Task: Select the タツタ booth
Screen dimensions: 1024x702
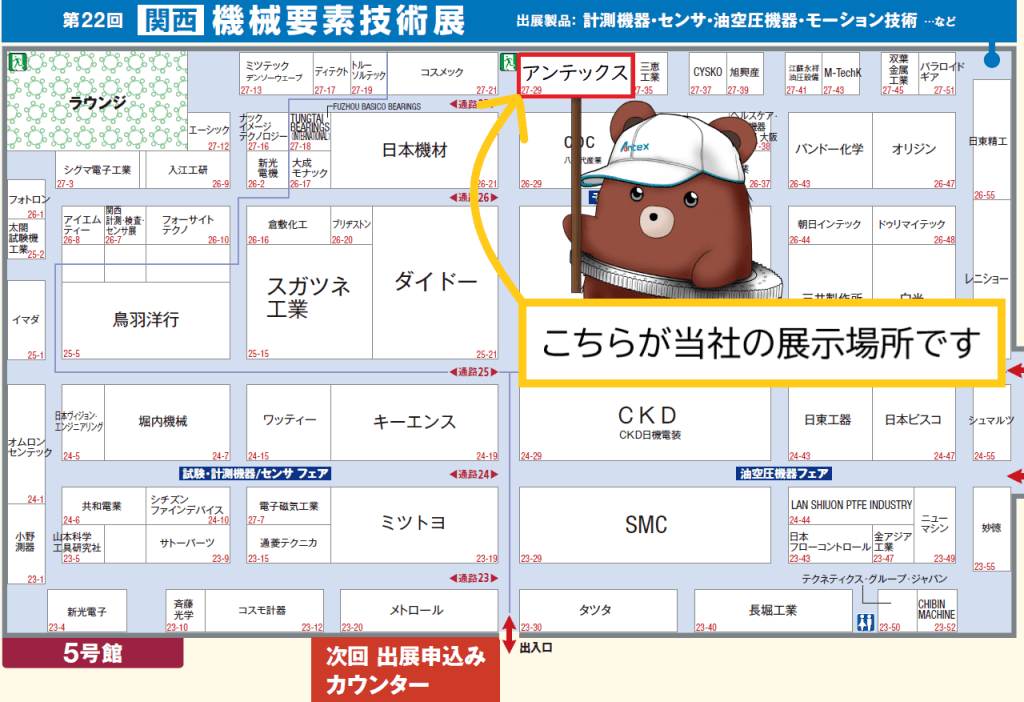Action: (598, 611)
